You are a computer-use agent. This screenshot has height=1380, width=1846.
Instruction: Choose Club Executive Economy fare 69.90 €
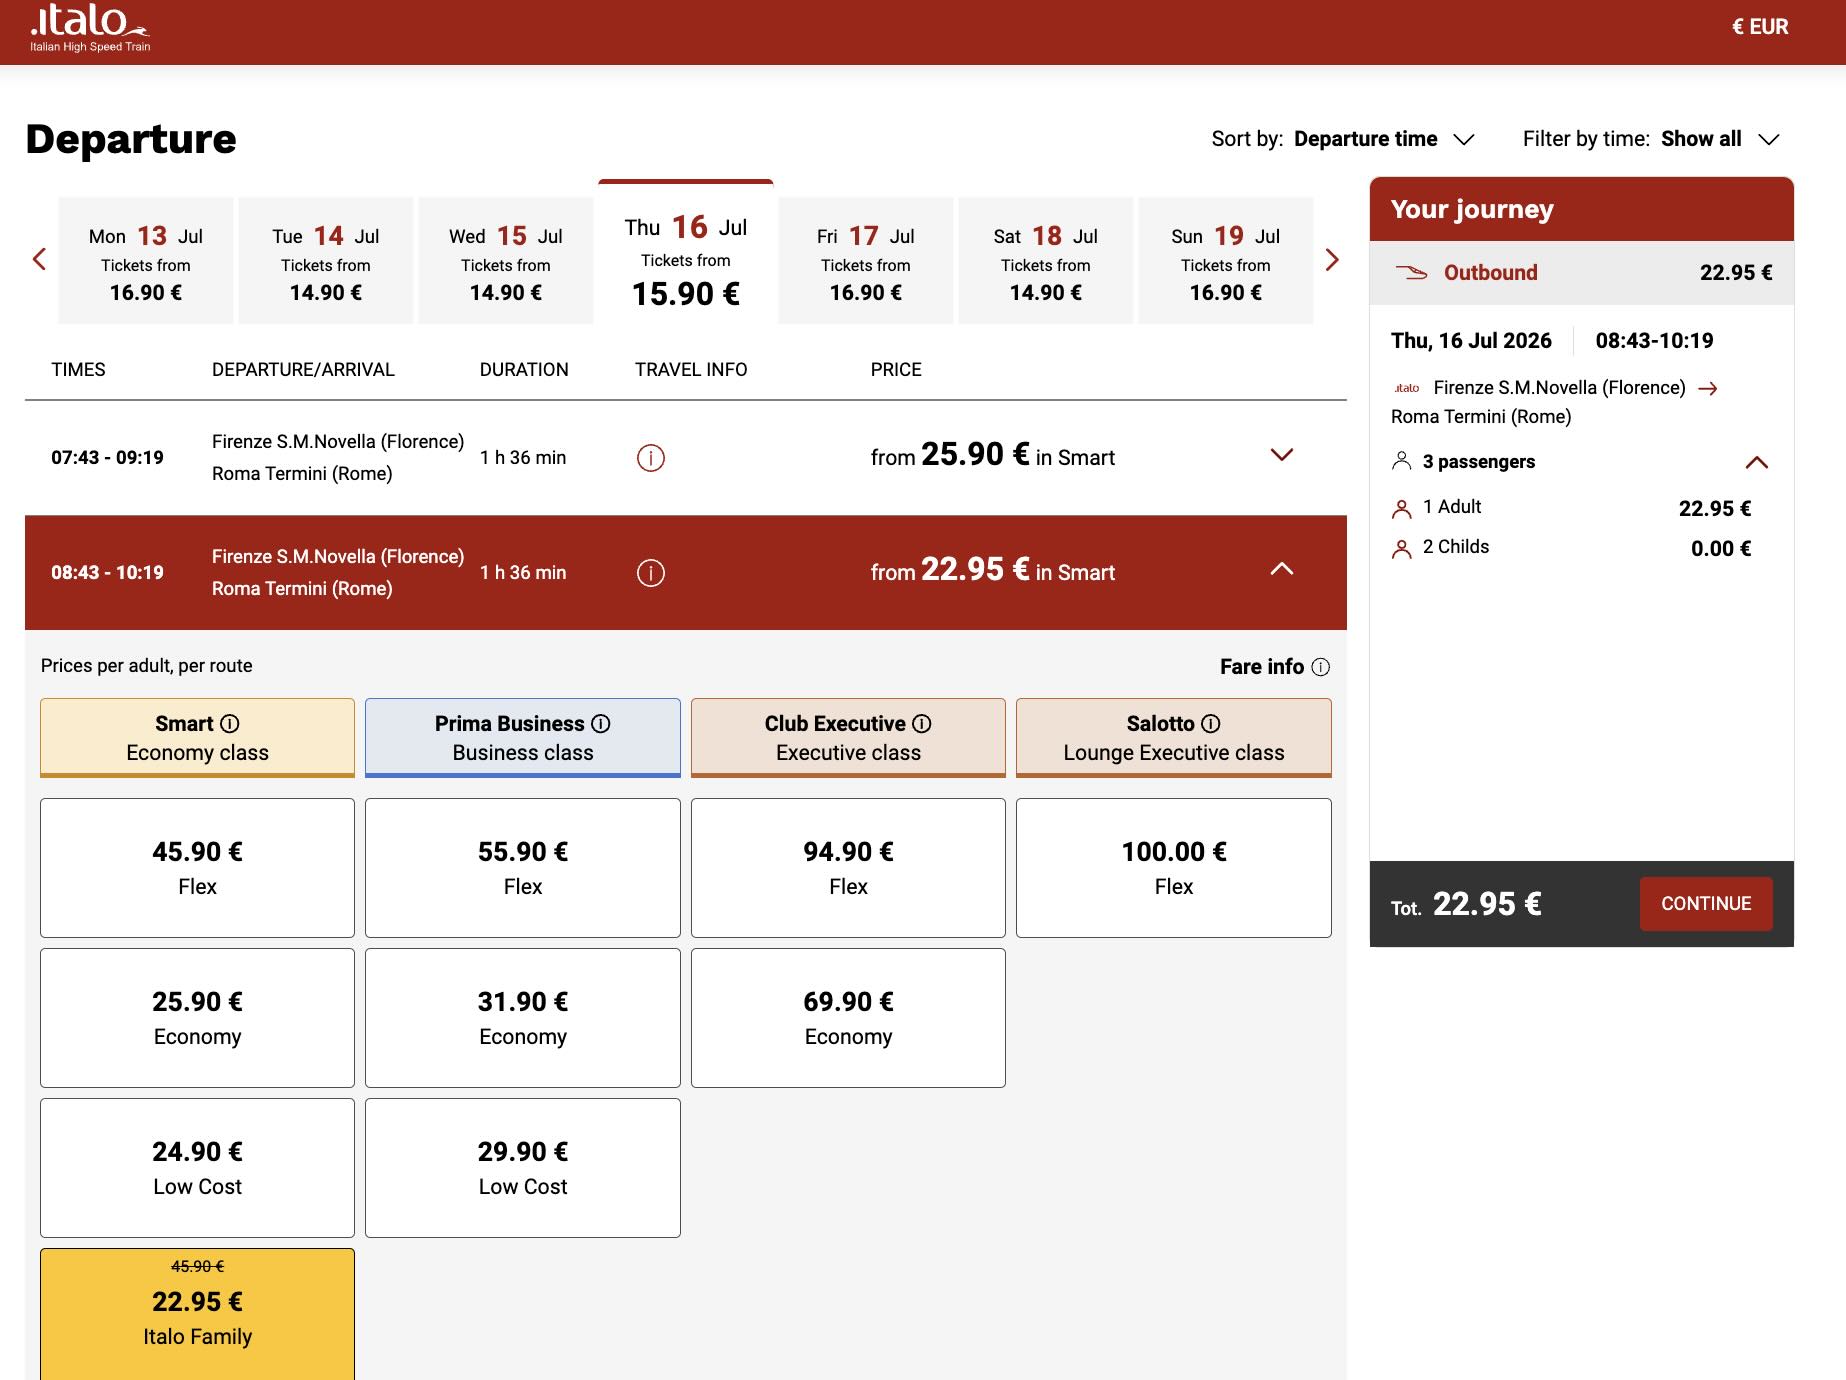tap(848, 1018)
